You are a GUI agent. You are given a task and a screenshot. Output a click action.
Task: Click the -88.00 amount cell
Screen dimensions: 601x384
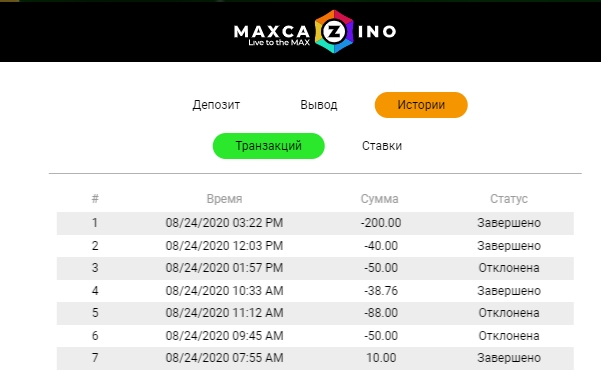381,313
